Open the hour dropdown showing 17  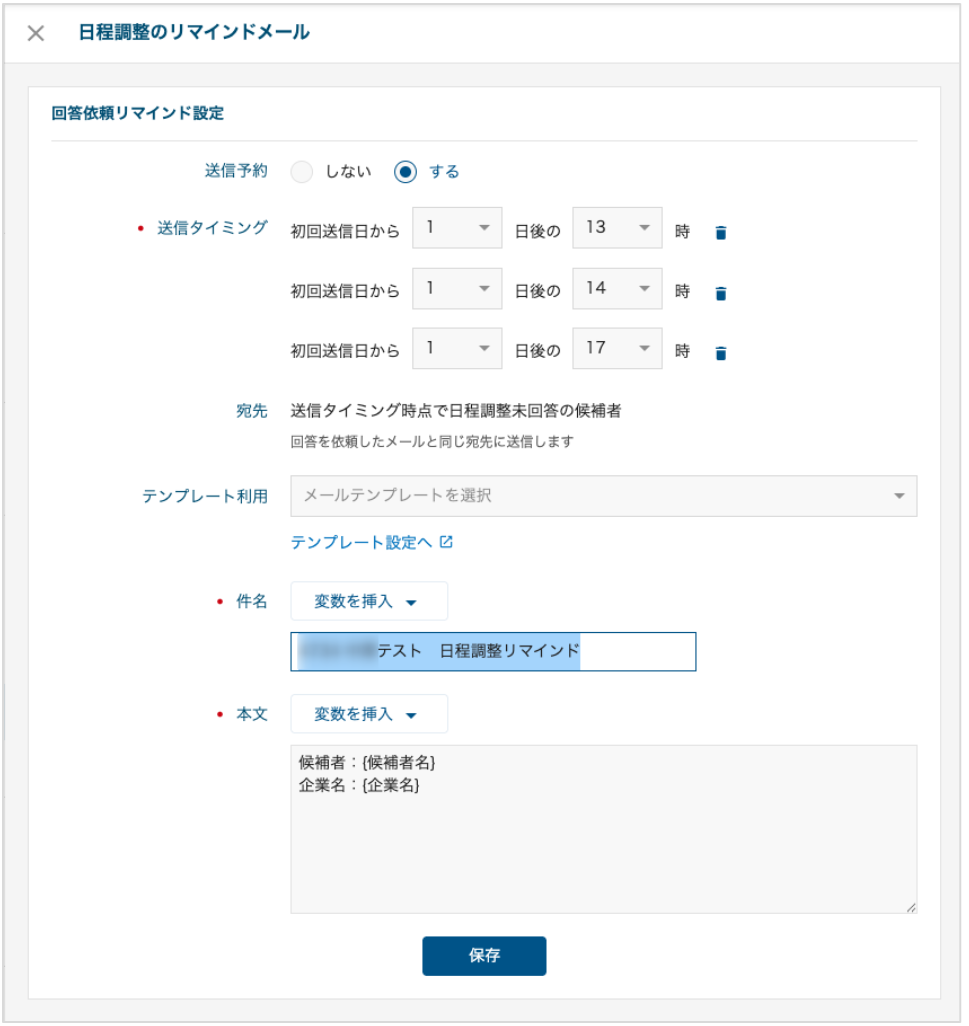(617, 349)
